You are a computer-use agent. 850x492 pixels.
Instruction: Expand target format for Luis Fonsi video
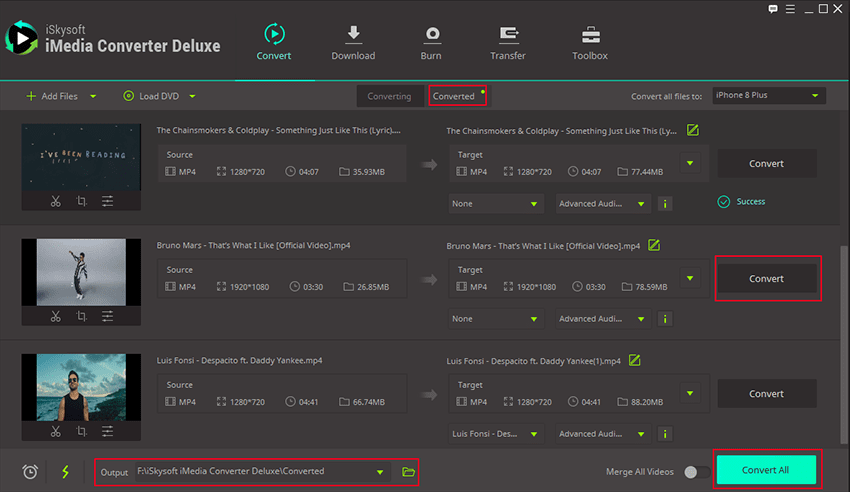tap(690, 393)
